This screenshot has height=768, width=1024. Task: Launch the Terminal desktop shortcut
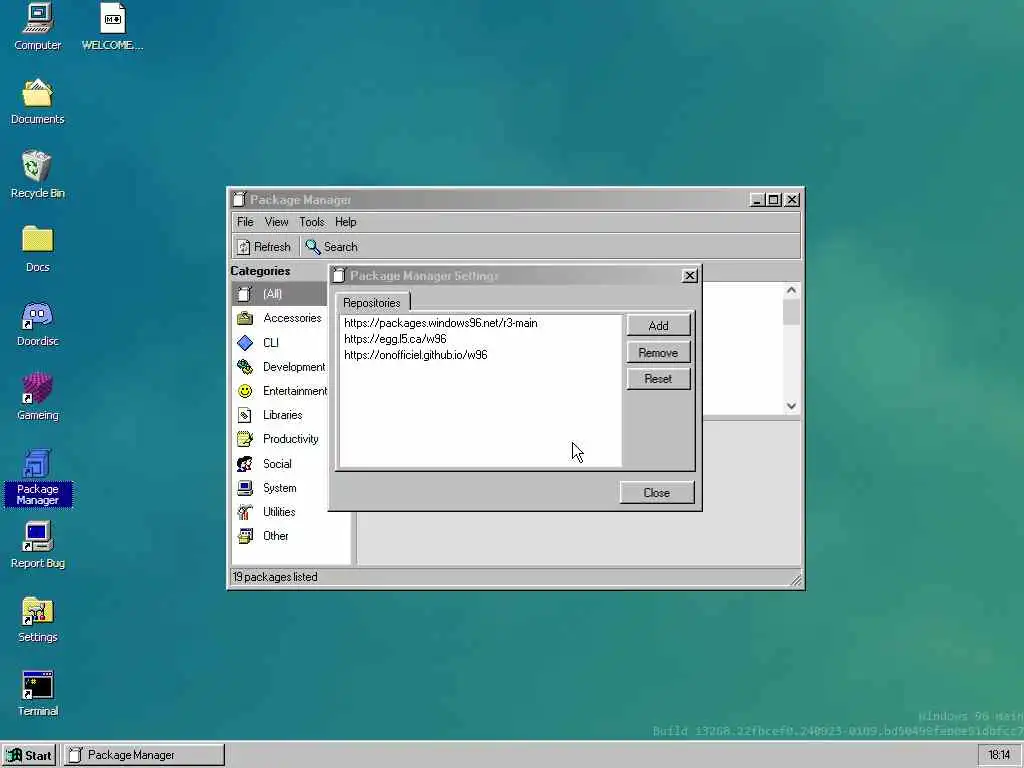(37, 694)
